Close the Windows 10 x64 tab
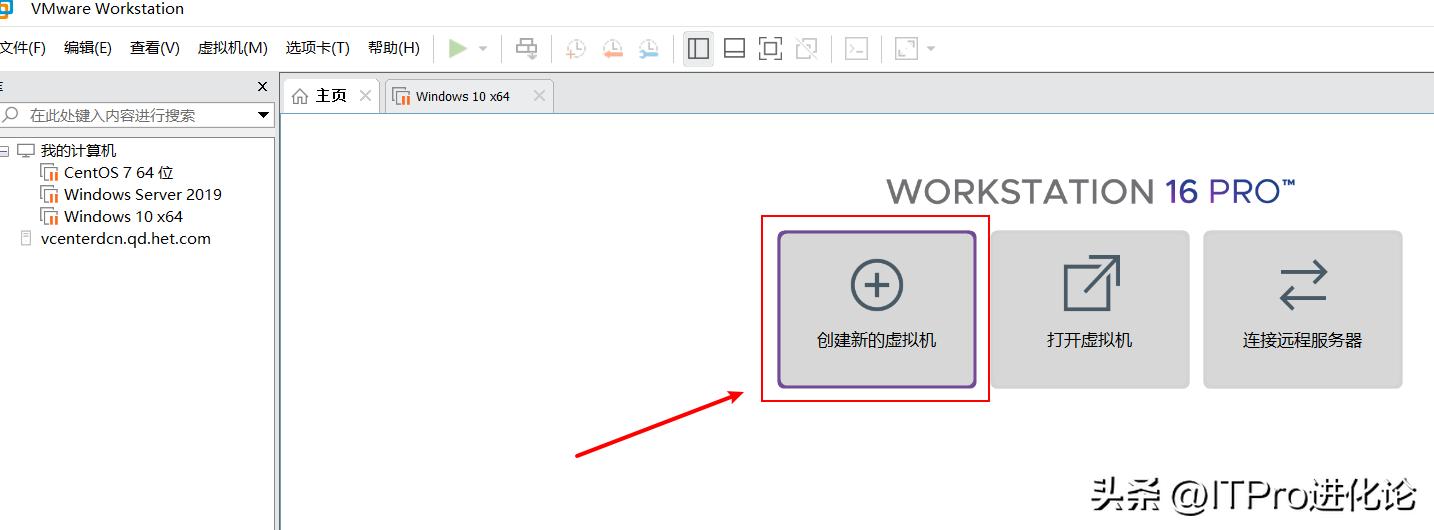The width and height of the screenshot is (1434, 530). [539, 96]
